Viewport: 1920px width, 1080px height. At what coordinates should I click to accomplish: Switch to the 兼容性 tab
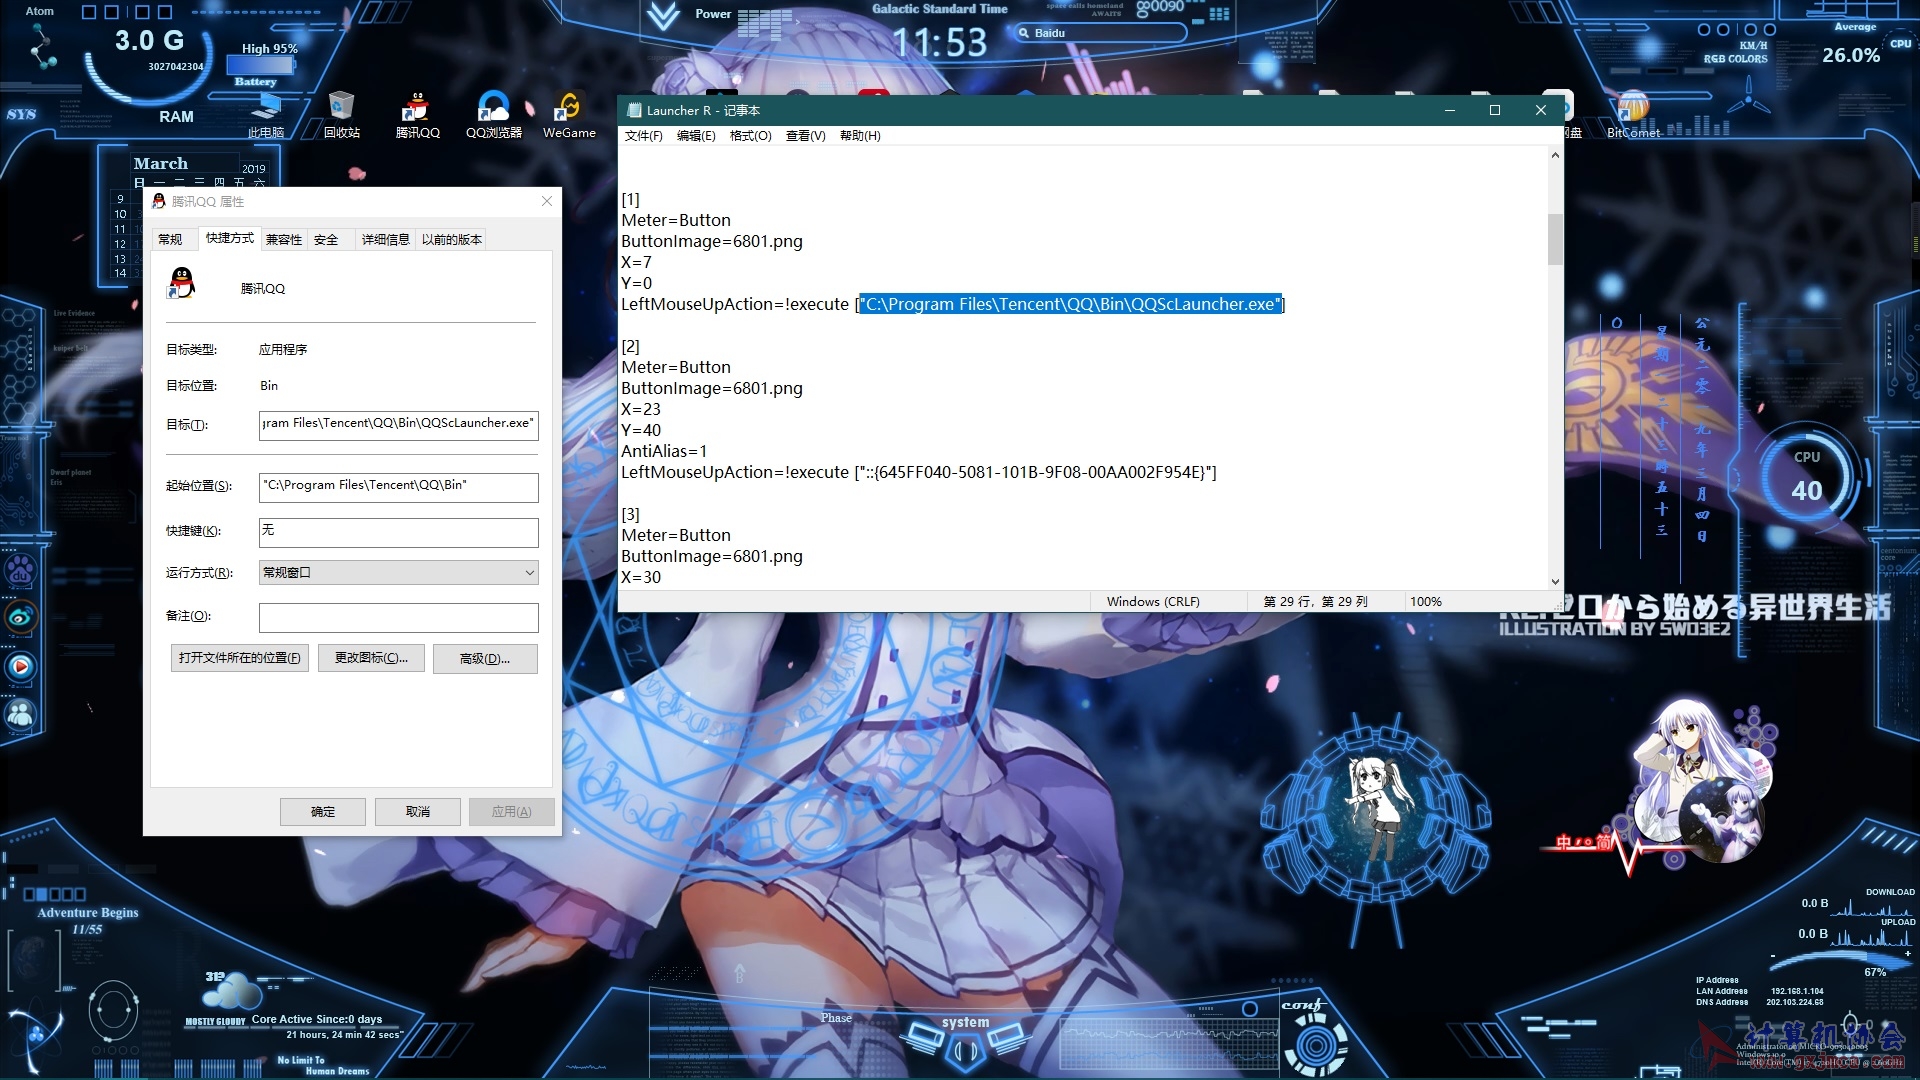click(x=284, y=239)
